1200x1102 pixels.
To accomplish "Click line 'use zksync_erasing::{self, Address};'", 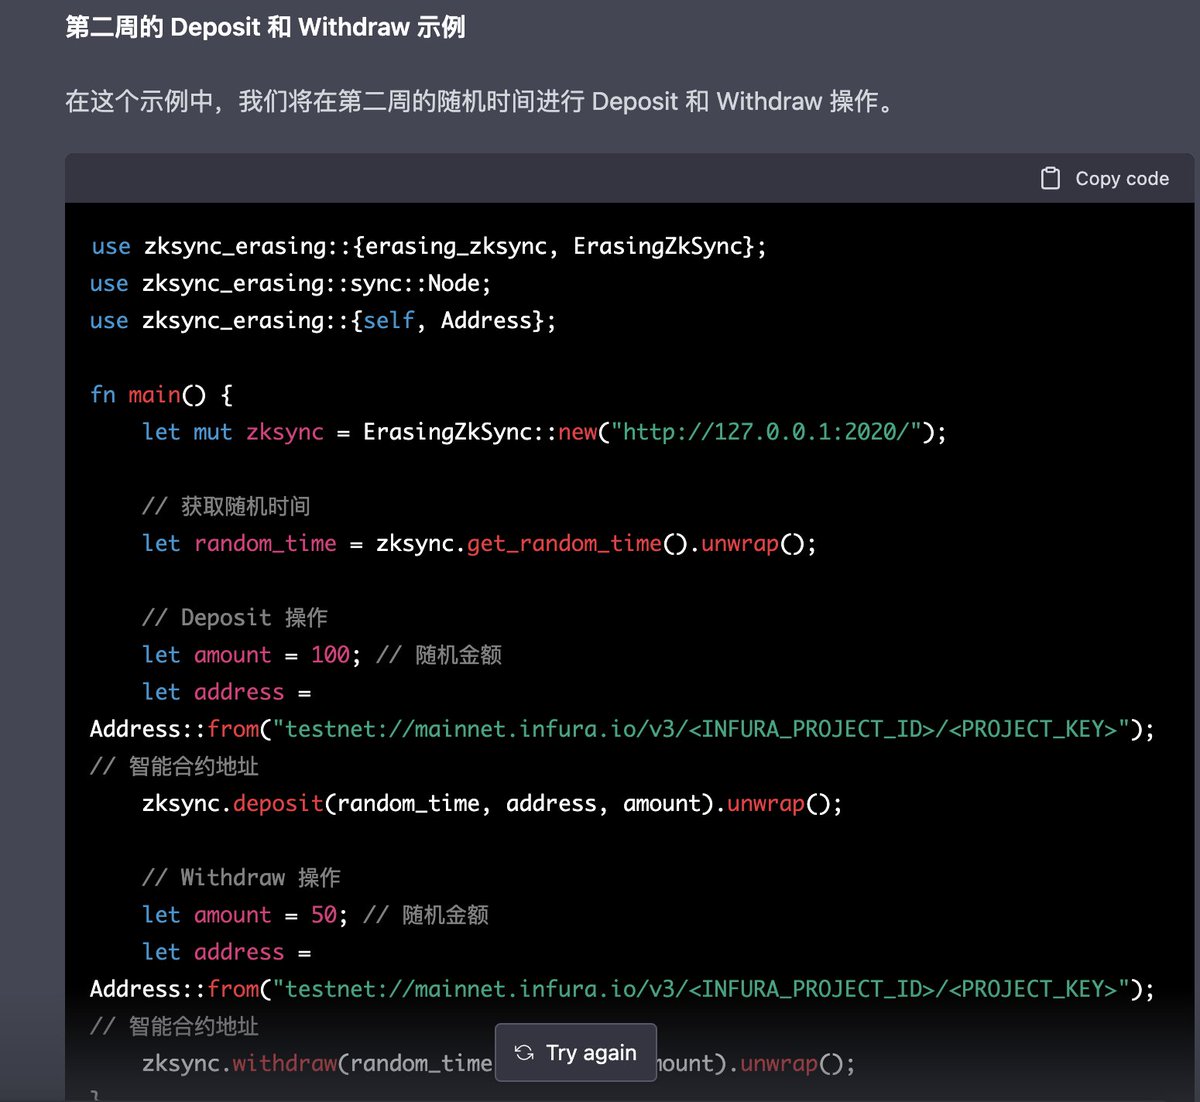I will pos(322,320).
